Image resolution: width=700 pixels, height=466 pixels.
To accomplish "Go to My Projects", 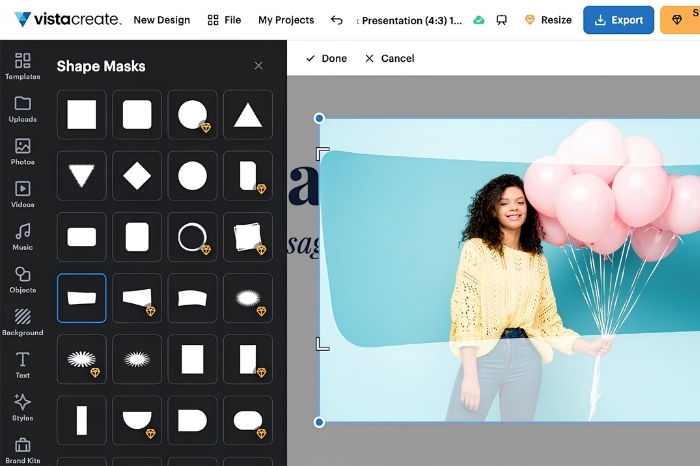I will [286, 20].
